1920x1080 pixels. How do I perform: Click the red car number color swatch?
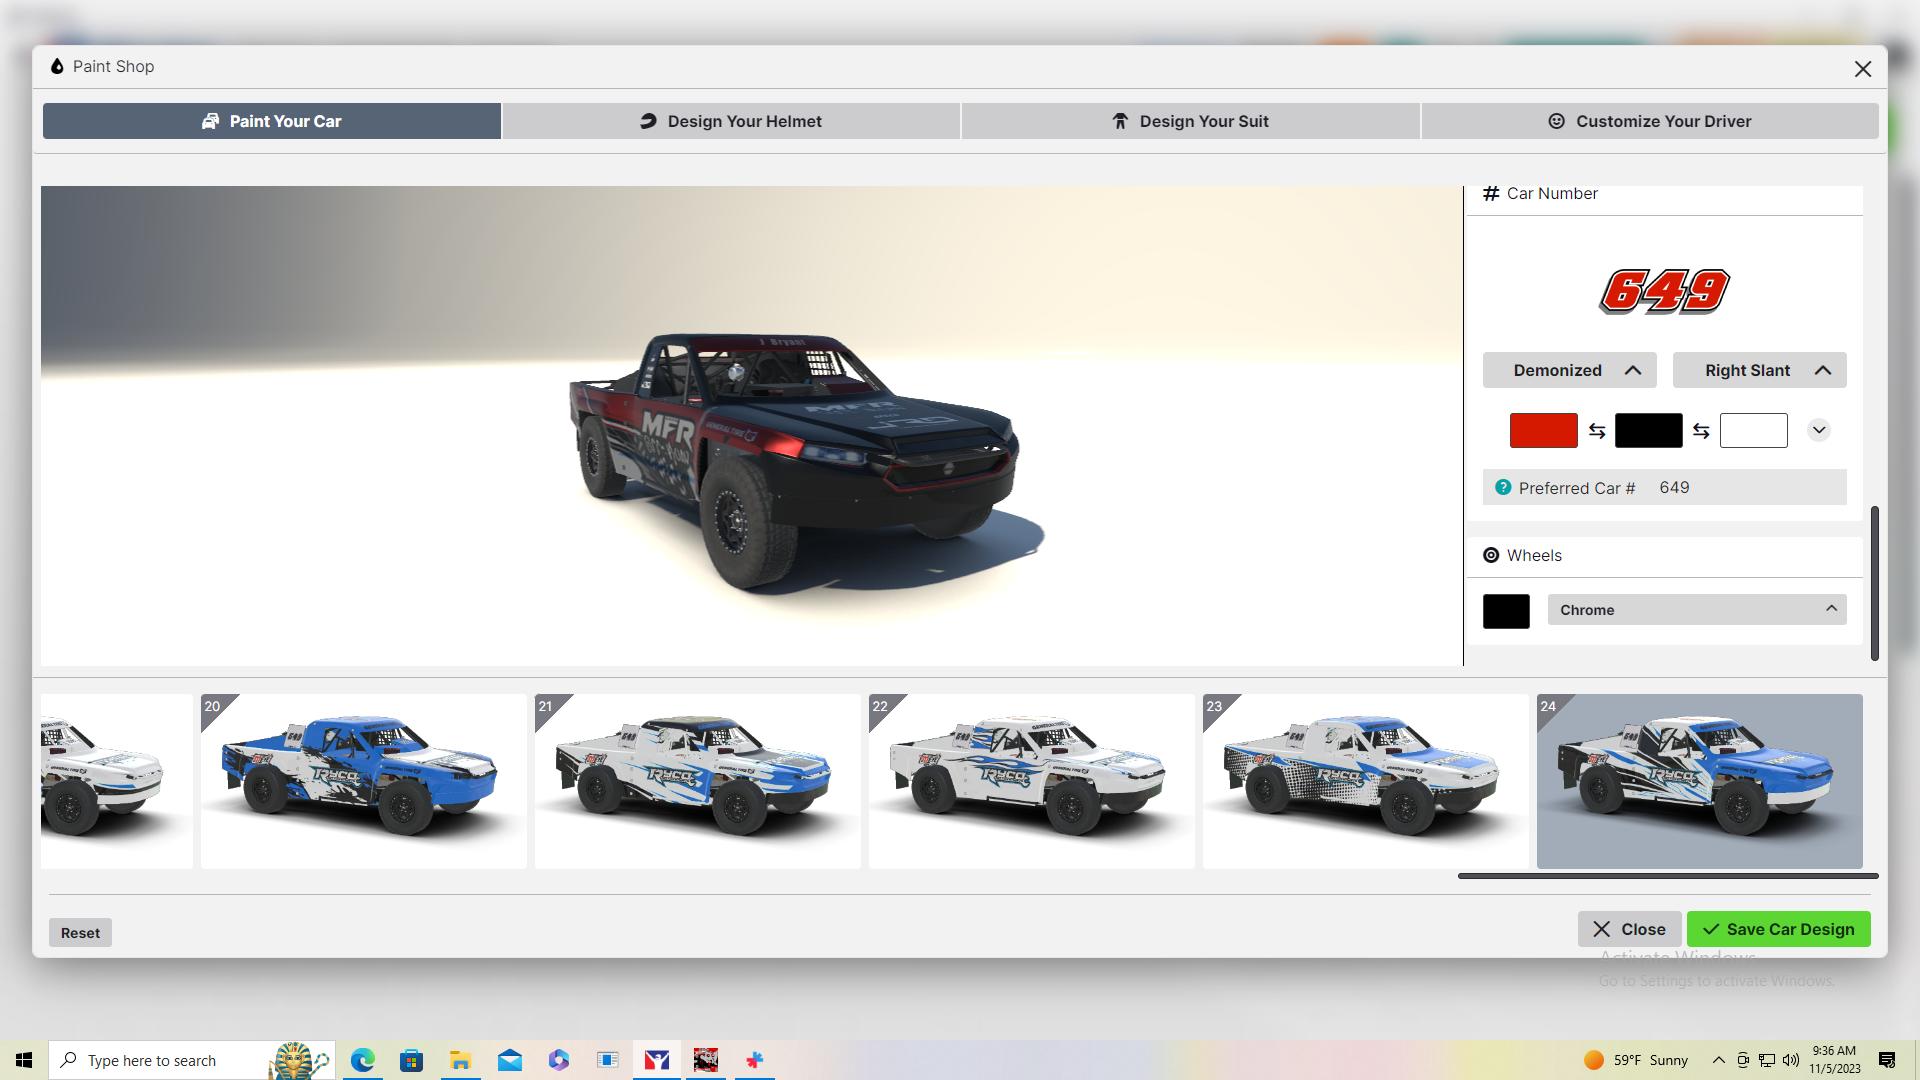(1543, 430)
